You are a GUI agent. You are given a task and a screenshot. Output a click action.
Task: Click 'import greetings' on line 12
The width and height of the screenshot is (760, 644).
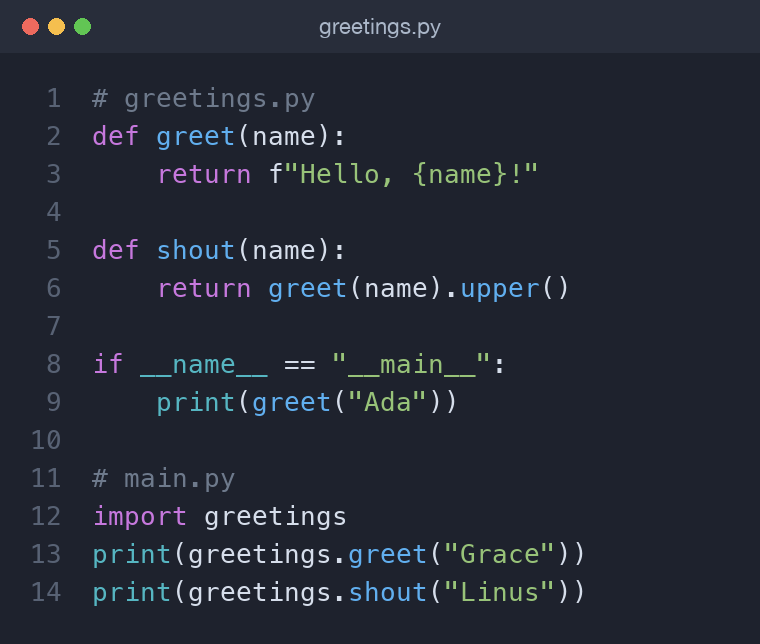(x=220, y=517)
